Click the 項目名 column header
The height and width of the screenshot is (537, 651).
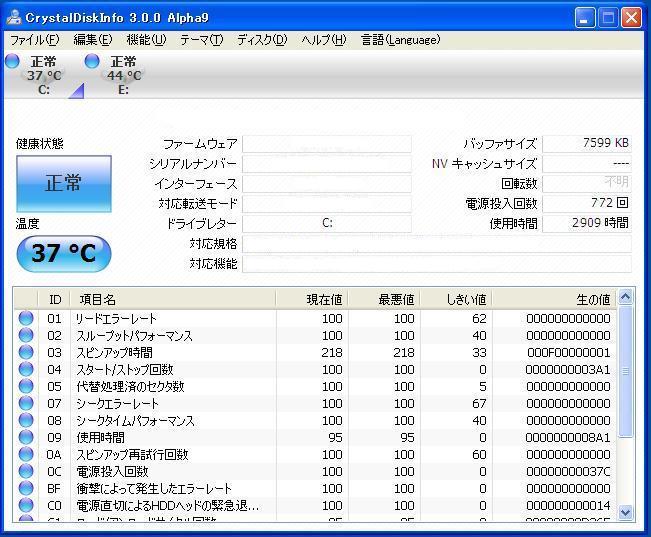(x=173, y=299)
